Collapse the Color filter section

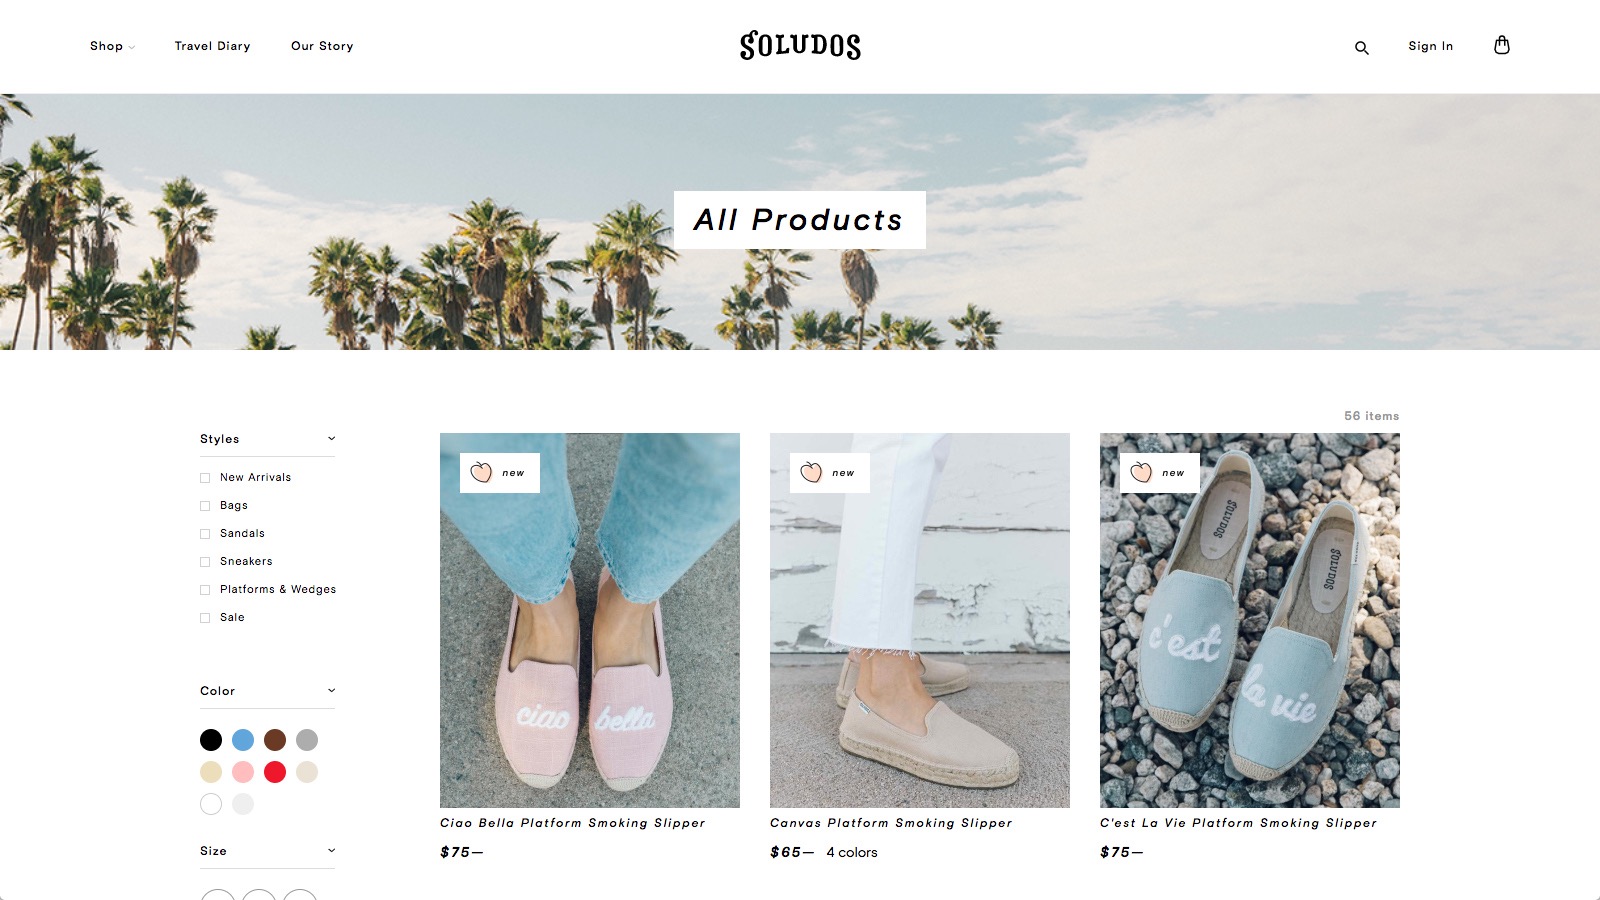(331, 690)
